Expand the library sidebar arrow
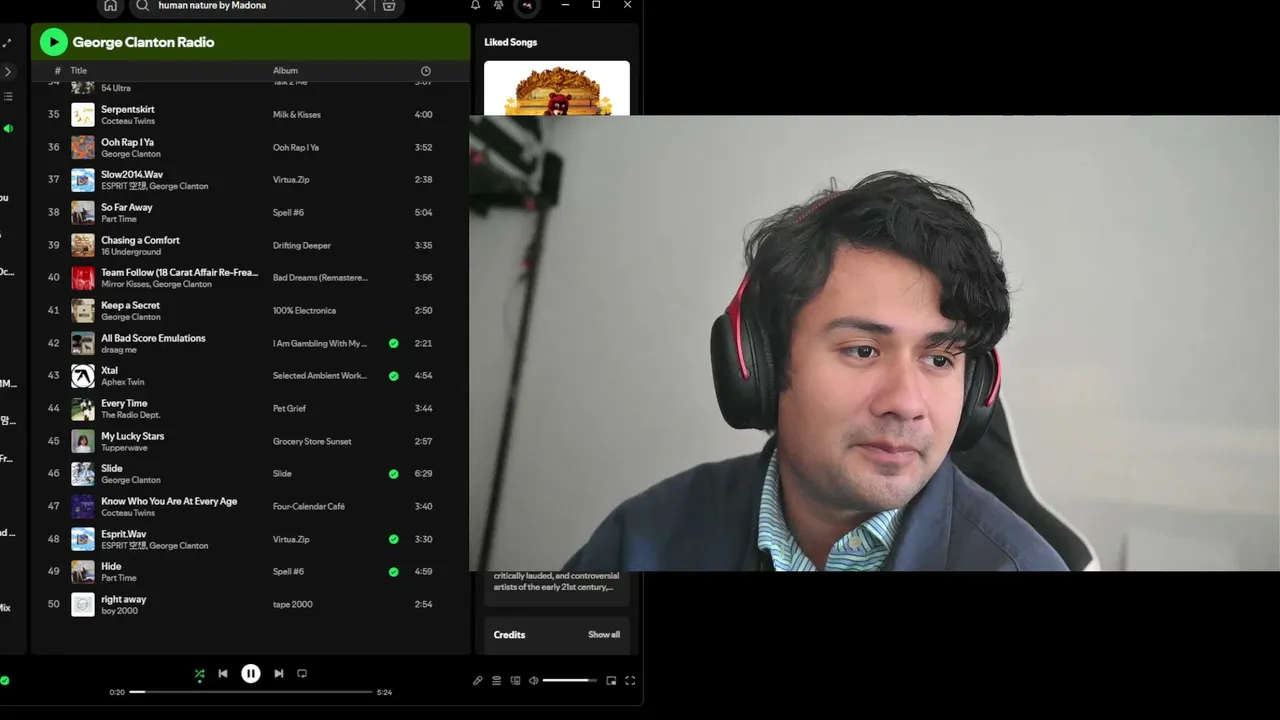Screen dimensions: 1280x720 pos(7,72)
